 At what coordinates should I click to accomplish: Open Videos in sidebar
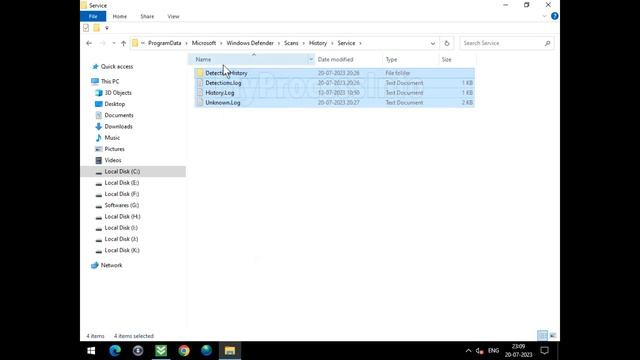click(113, 160)
